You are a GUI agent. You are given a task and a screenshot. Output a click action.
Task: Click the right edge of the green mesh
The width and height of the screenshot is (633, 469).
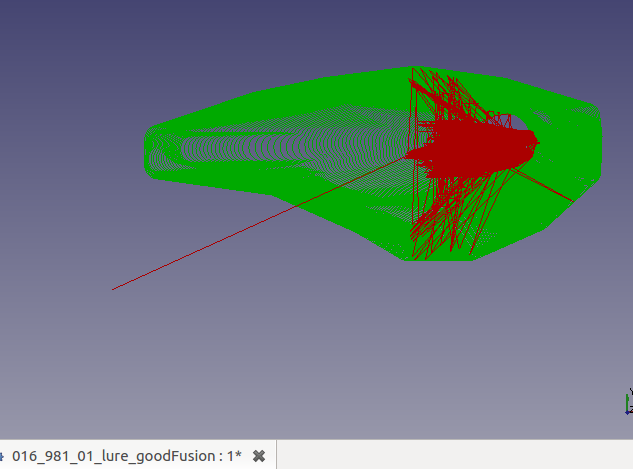[601, 150]
